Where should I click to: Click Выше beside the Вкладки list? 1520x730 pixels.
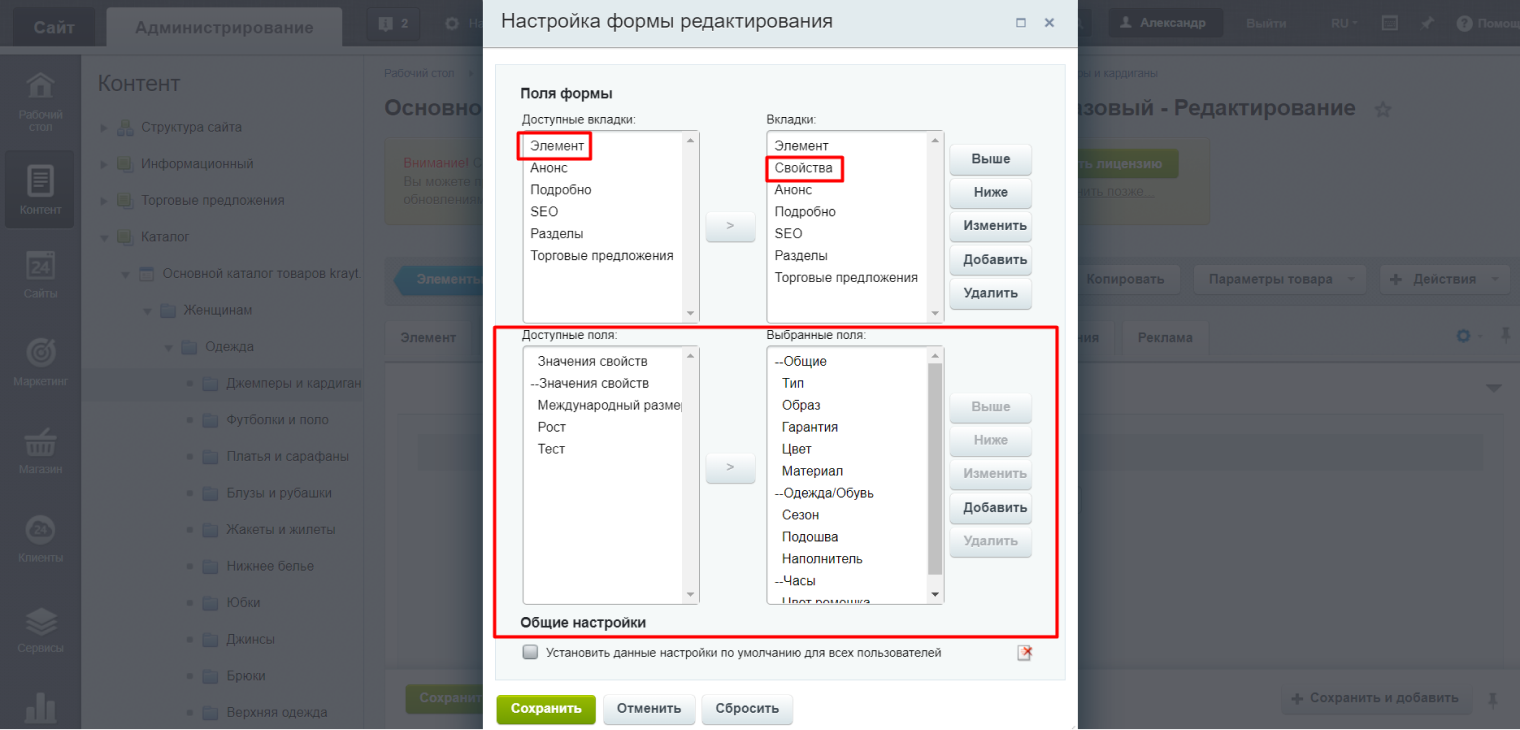(x=991, y=159)
